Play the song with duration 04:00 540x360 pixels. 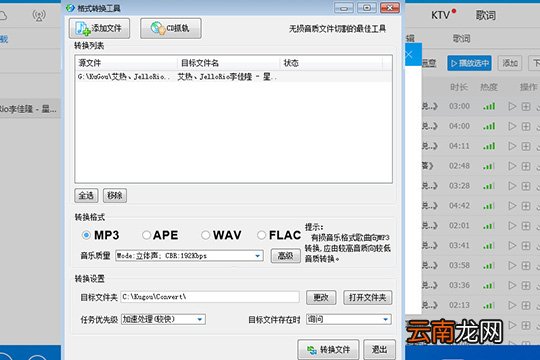pyautogui.click(x=512, y=126)
